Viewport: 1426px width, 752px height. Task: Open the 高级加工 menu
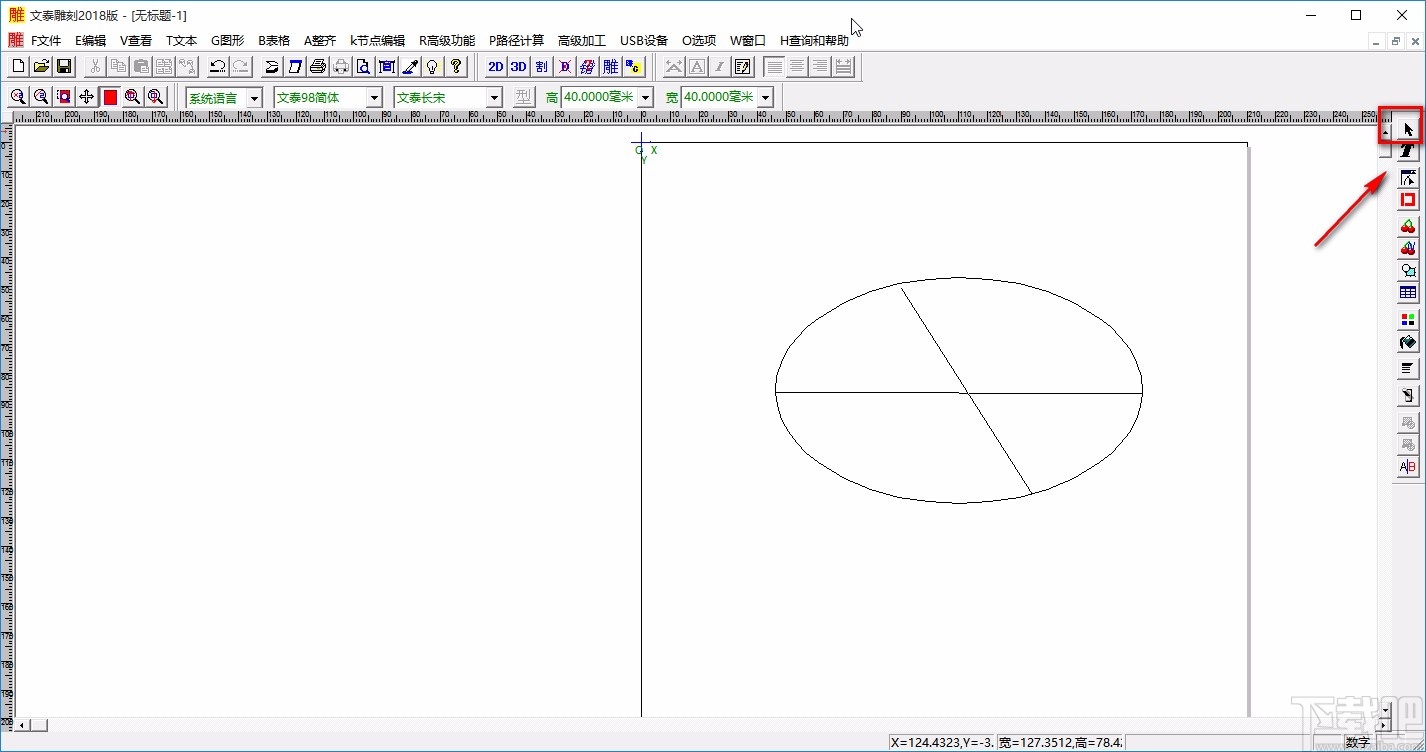[x=582, y=41]
